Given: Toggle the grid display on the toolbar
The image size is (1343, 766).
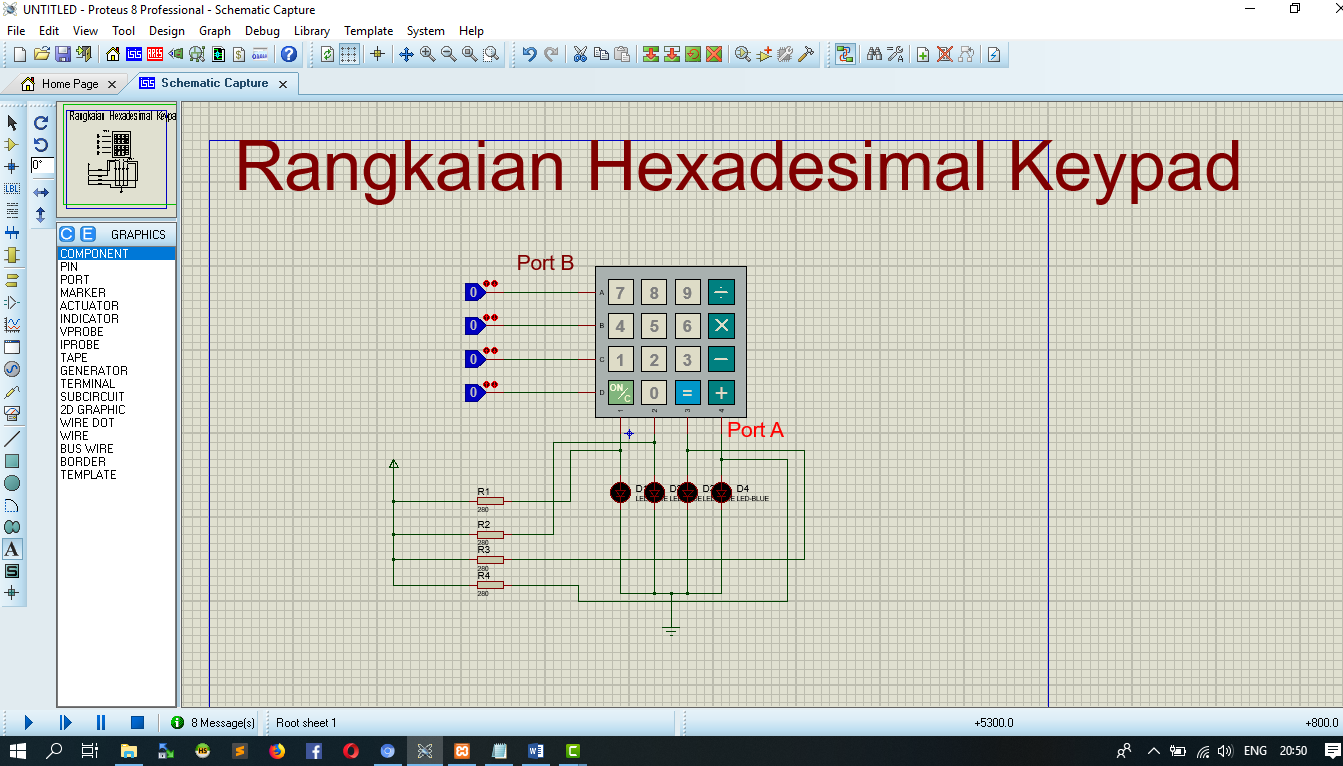Looking at the screenshot, I should coord(349,54).
